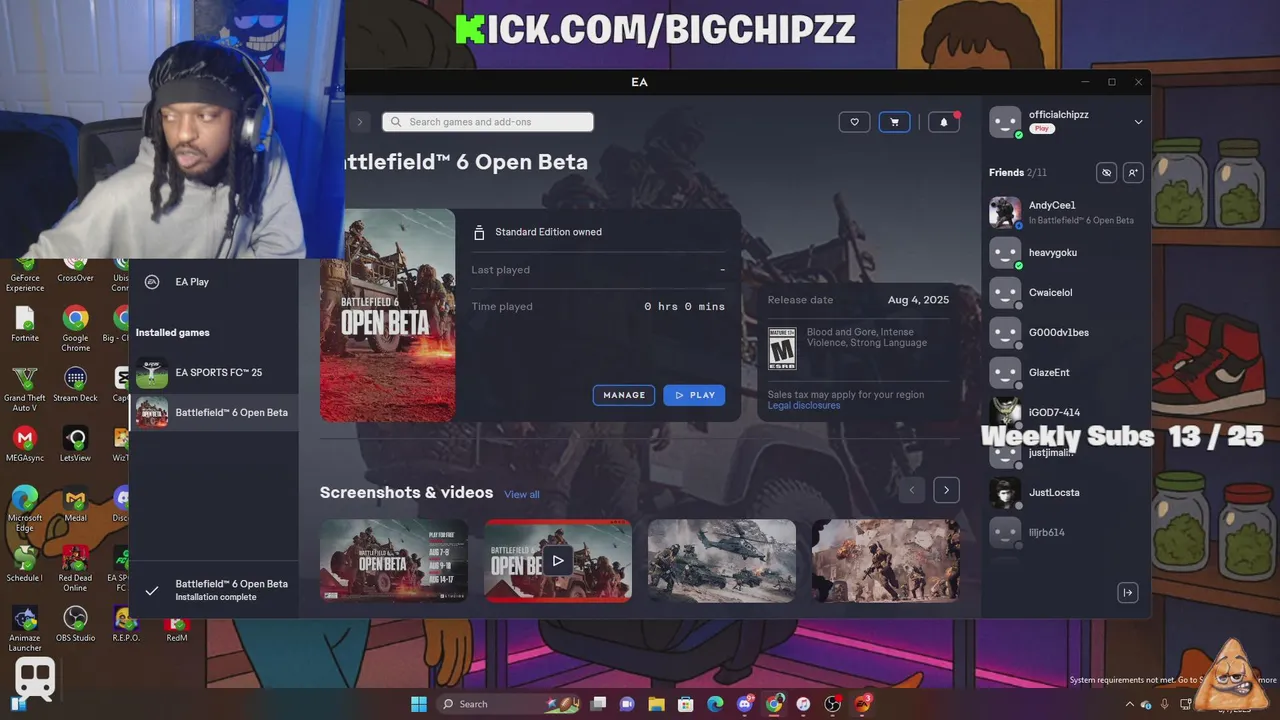Open friend iGOD7-414

(1064, 412)
